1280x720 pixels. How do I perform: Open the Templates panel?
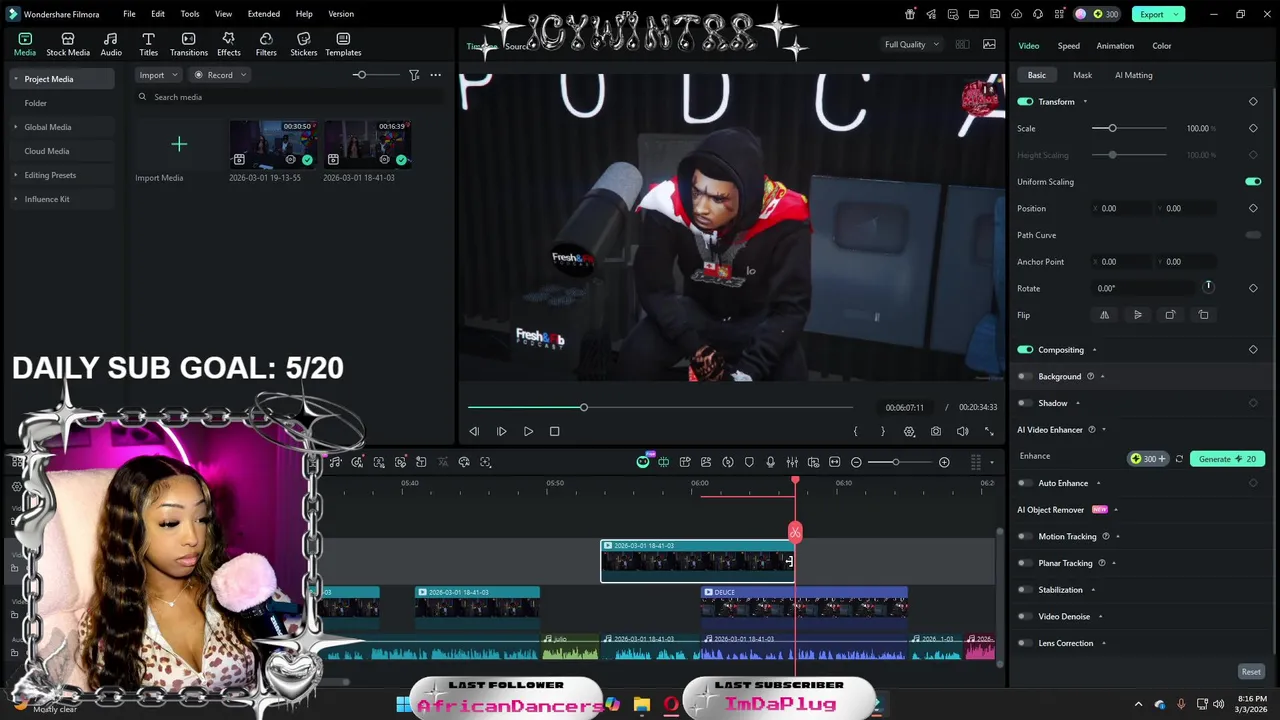click(x=343, y=44)
